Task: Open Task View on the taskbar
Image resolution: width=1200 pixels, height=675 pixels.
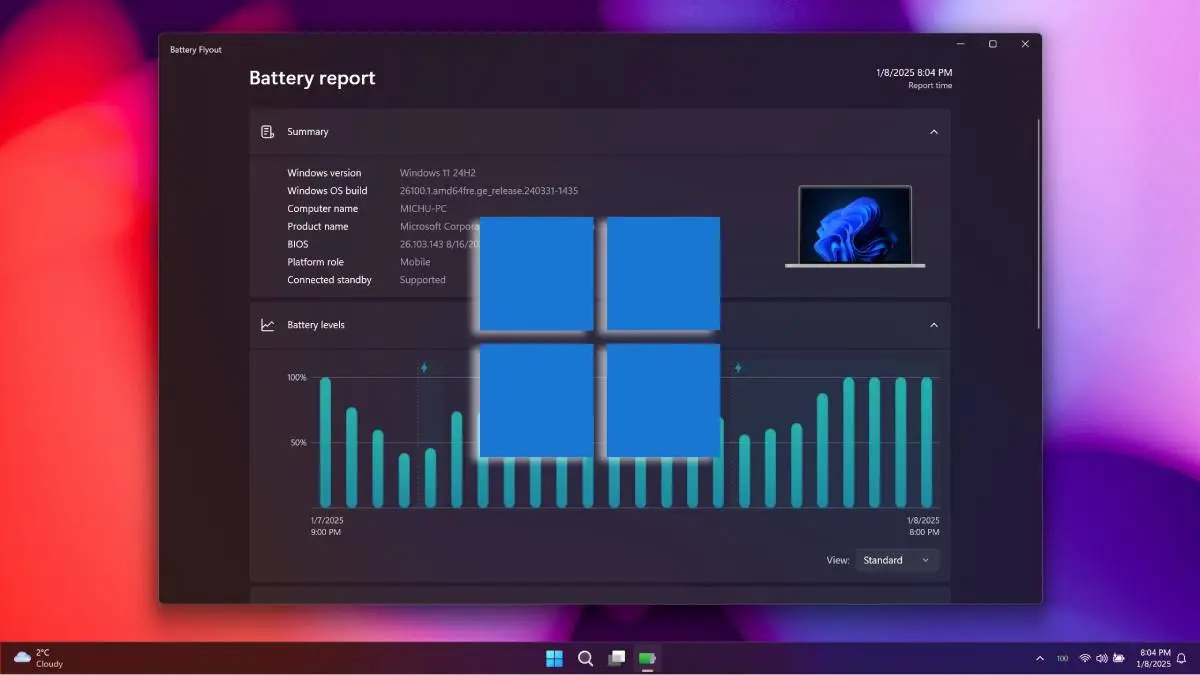Action: (x=617, y=658)
